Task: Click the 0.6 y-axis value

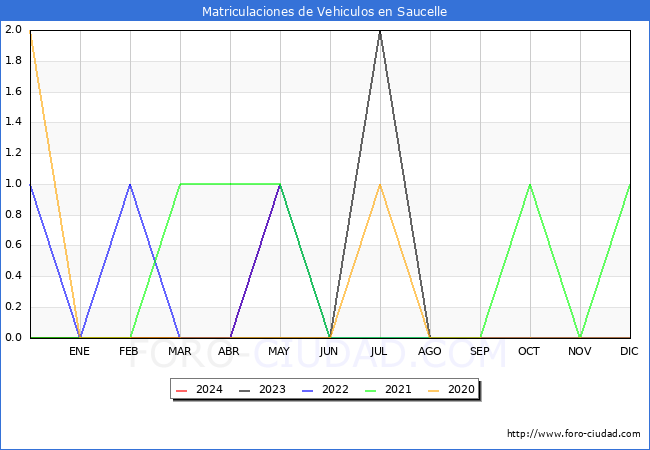Action: [x=13, y=245]
